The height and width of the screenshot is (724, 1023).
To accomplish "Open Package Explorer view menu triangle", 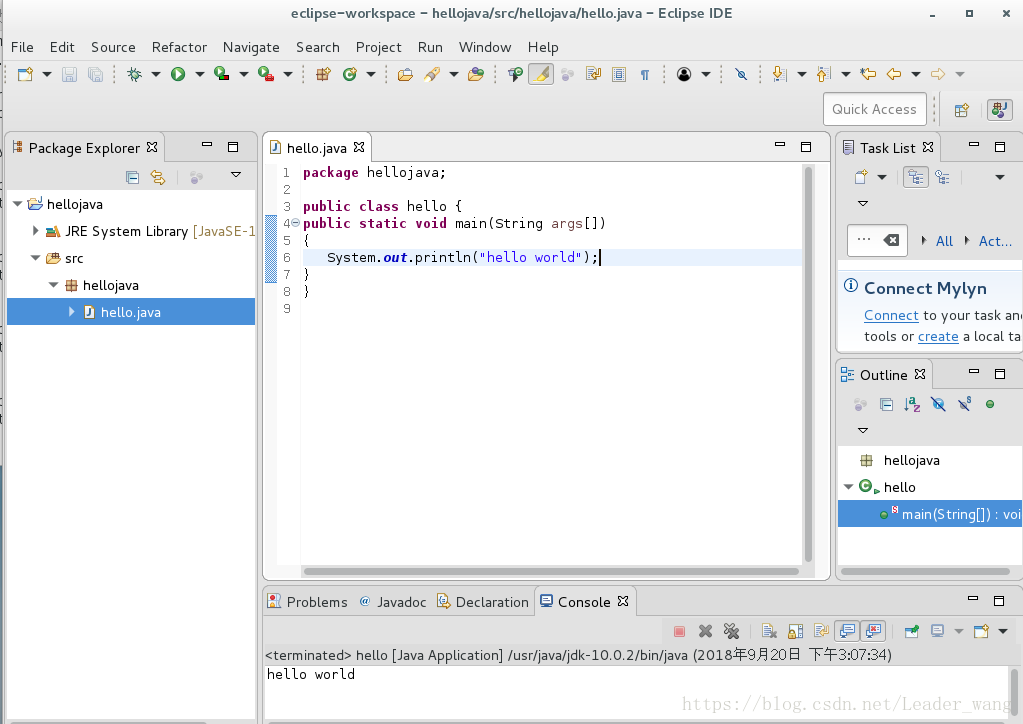I will [x=236, y=175].
